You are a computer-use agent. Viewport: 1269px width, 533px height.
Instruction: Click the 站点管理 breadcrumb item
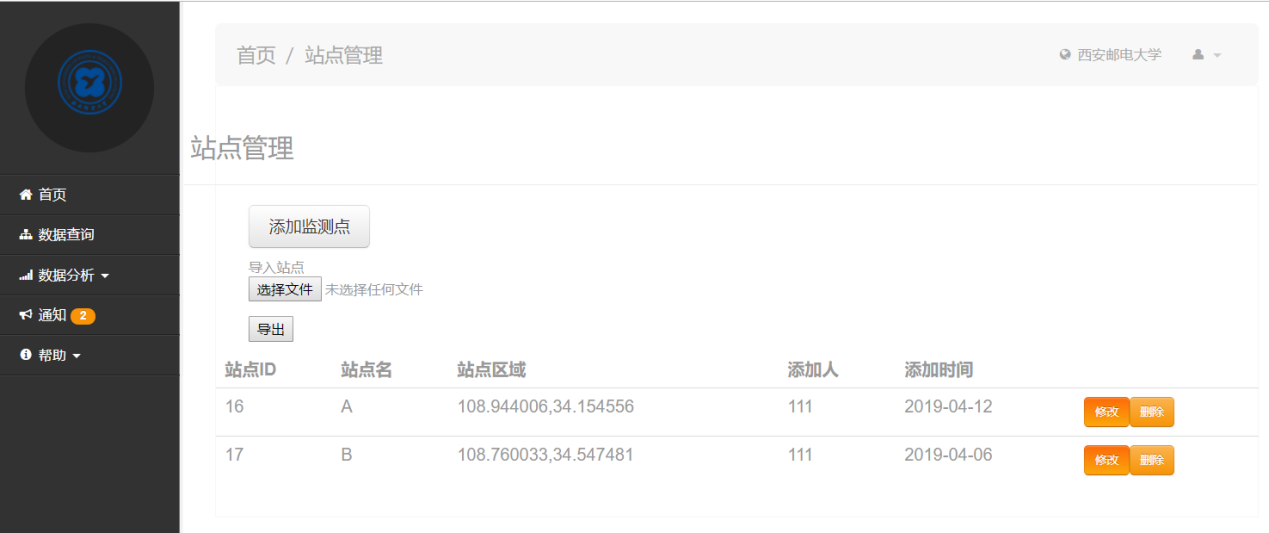point(344,55)
